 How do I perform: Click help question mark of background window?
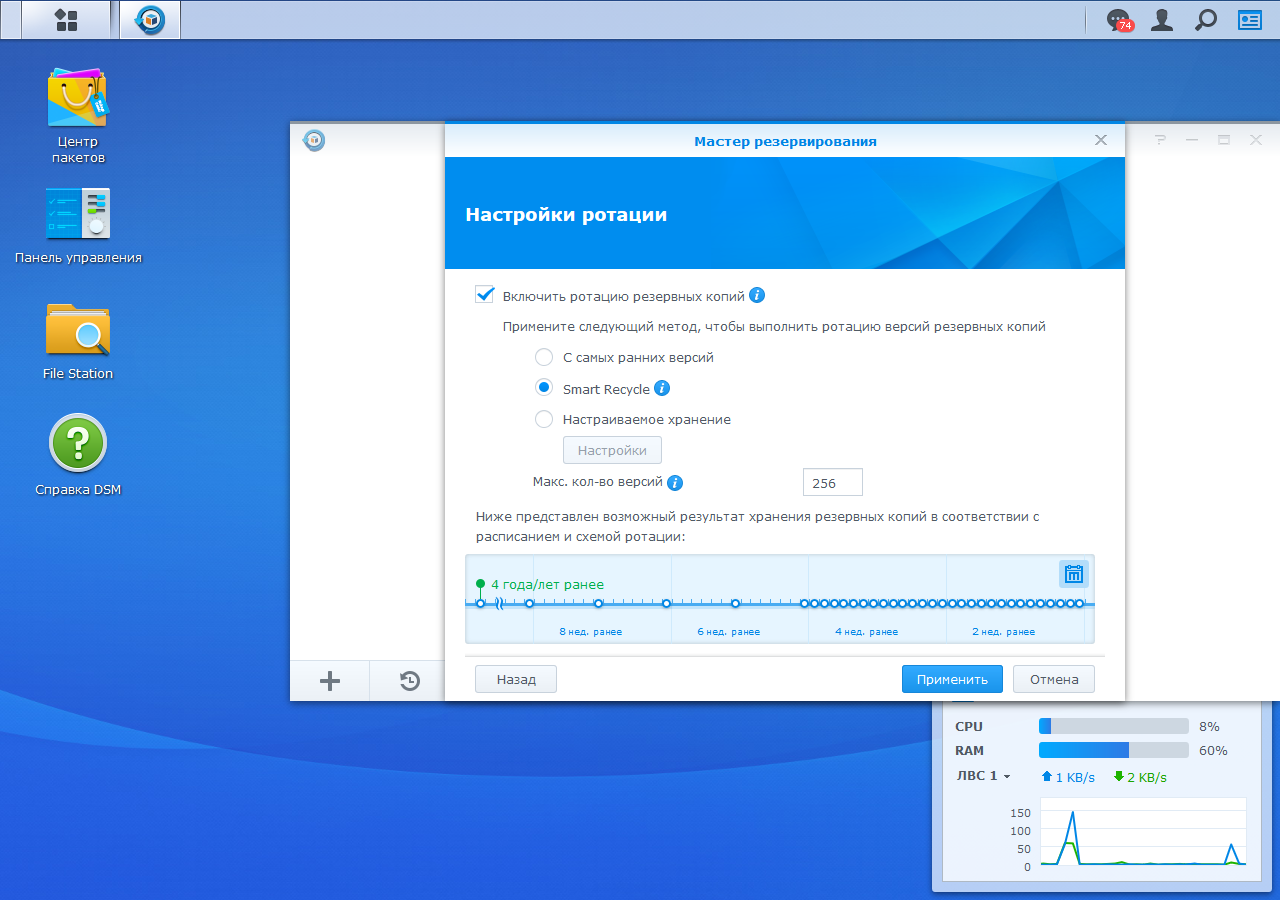pyautogui.click(x=1160, y=140)
